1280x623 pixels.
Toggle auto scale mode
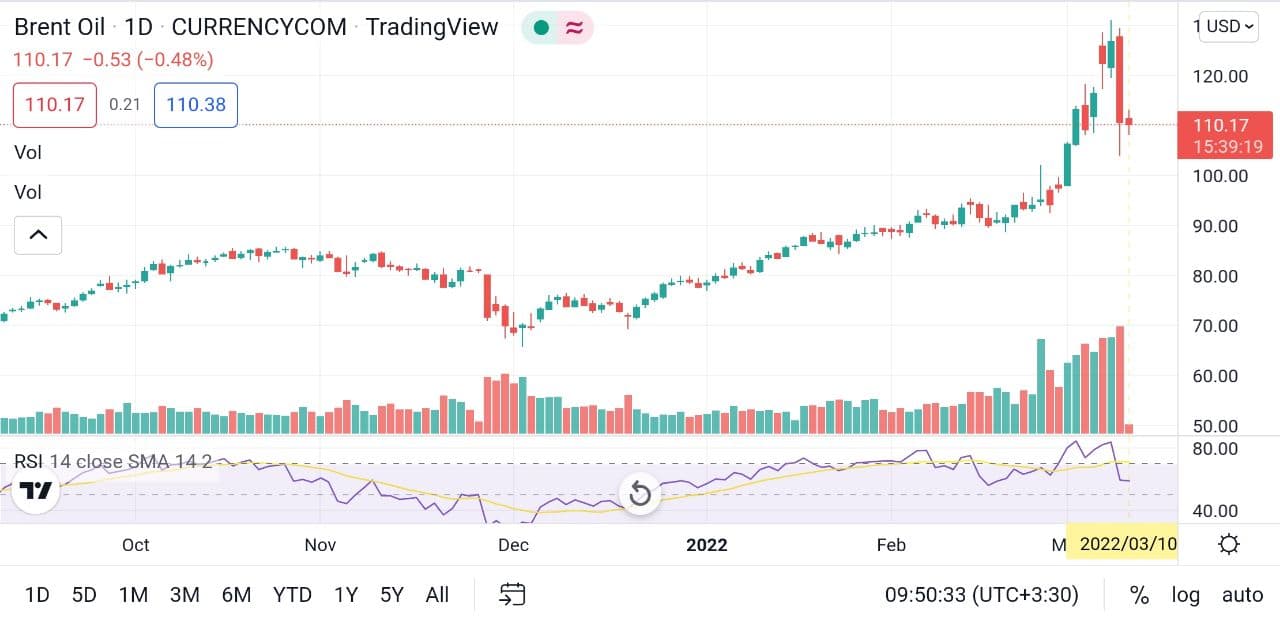point(1243,595)
